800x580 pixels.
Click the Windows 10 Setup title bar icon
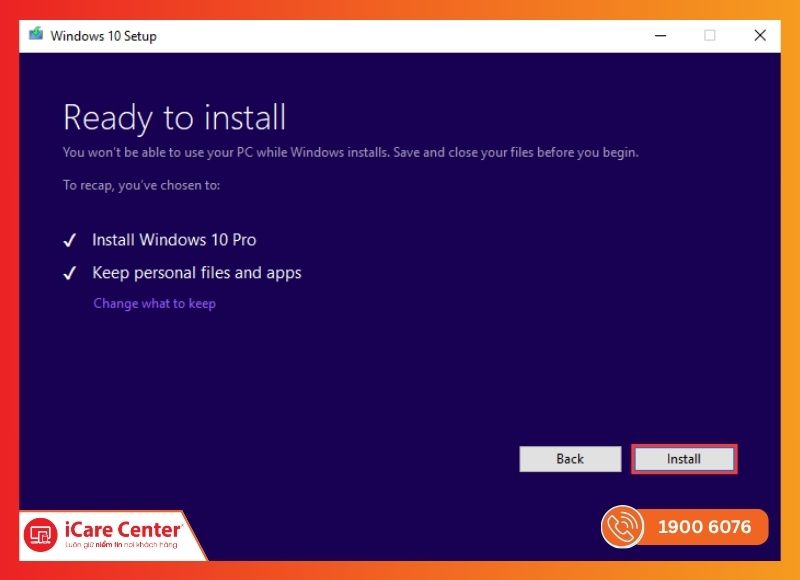click(36, 35)
